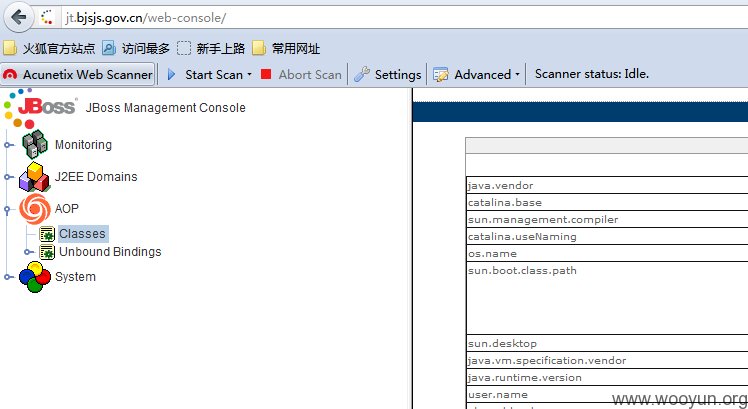The width and height of the screenshot is (748, 409).
Task: Click the loading site icon in the address bar
Action: coord(47,18)
